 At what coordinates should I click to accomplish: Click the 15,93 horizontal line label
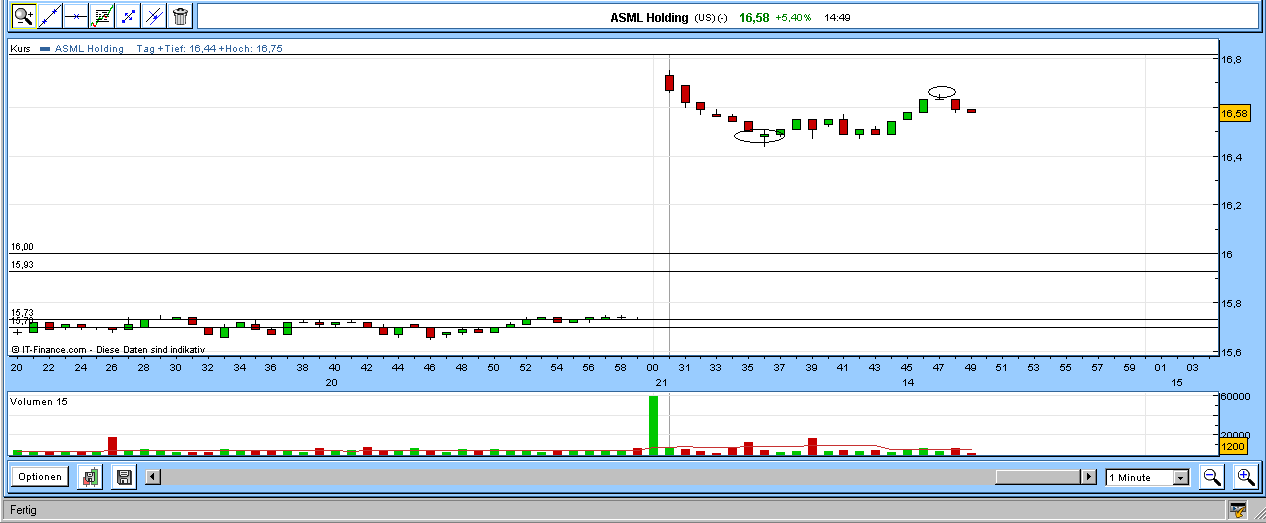pyautogui.click(x=22, y=265)
